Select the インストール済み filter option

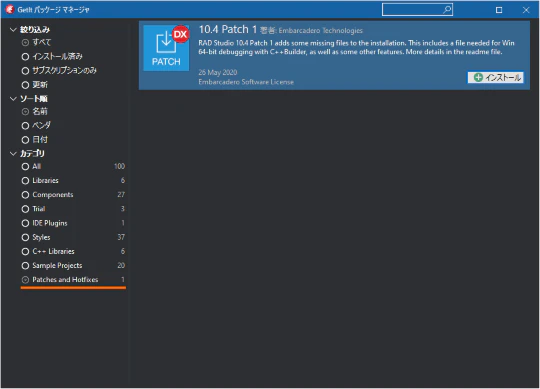(52, 56)
